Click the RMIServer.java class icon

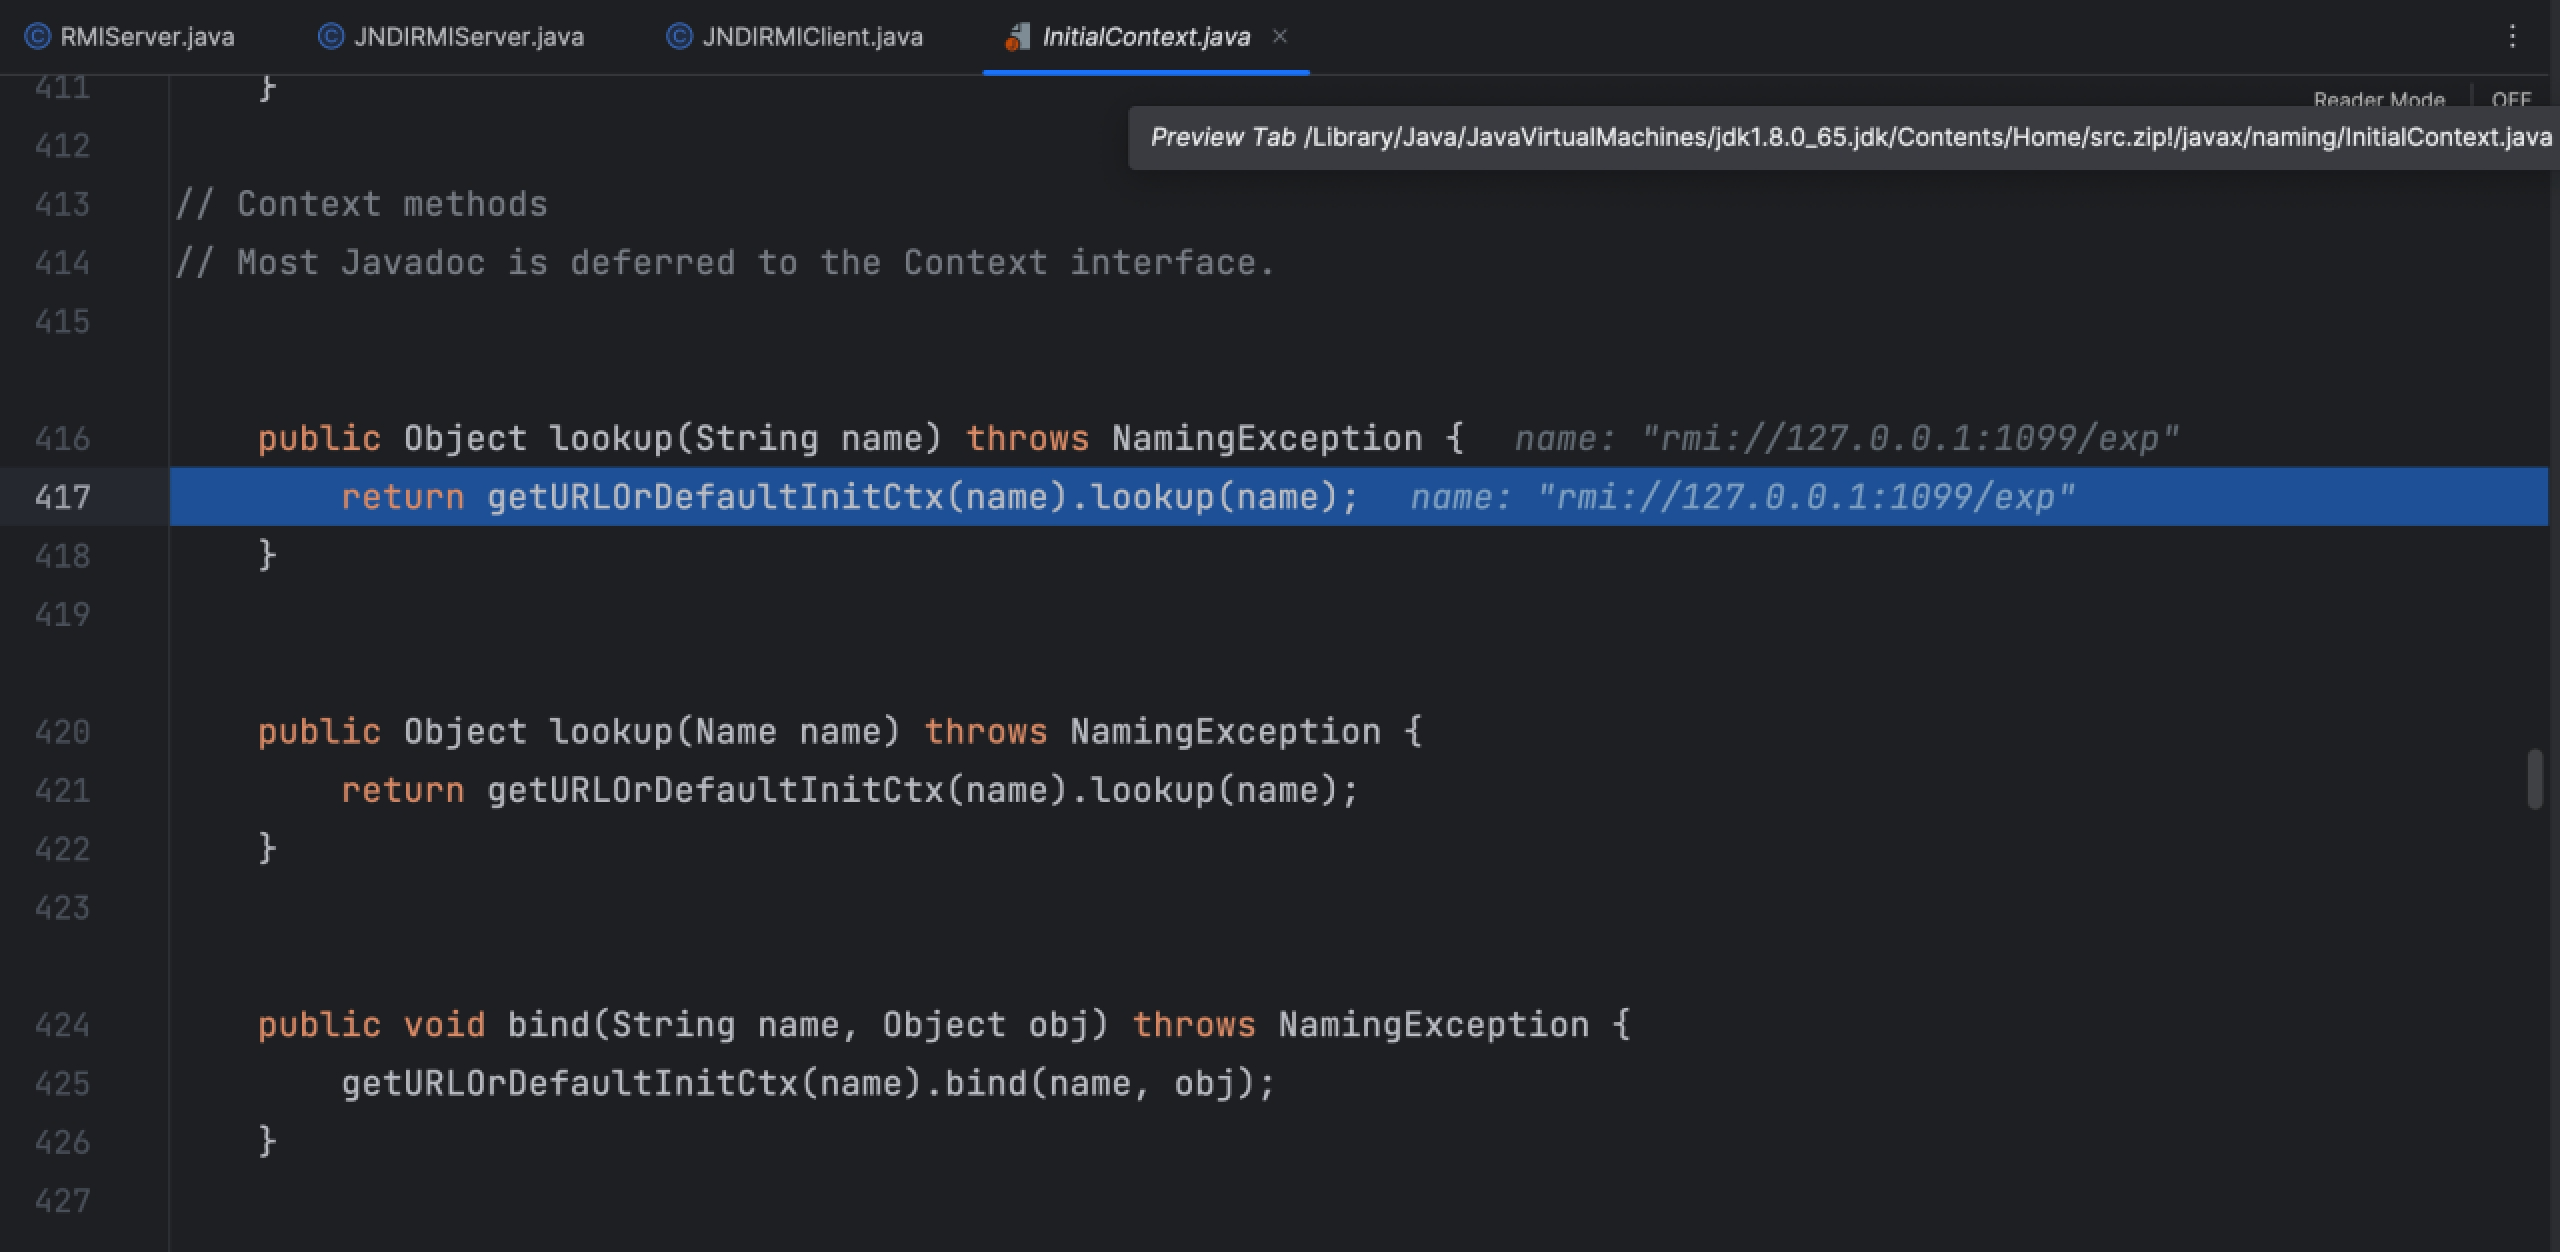click(x=37, y=37)
